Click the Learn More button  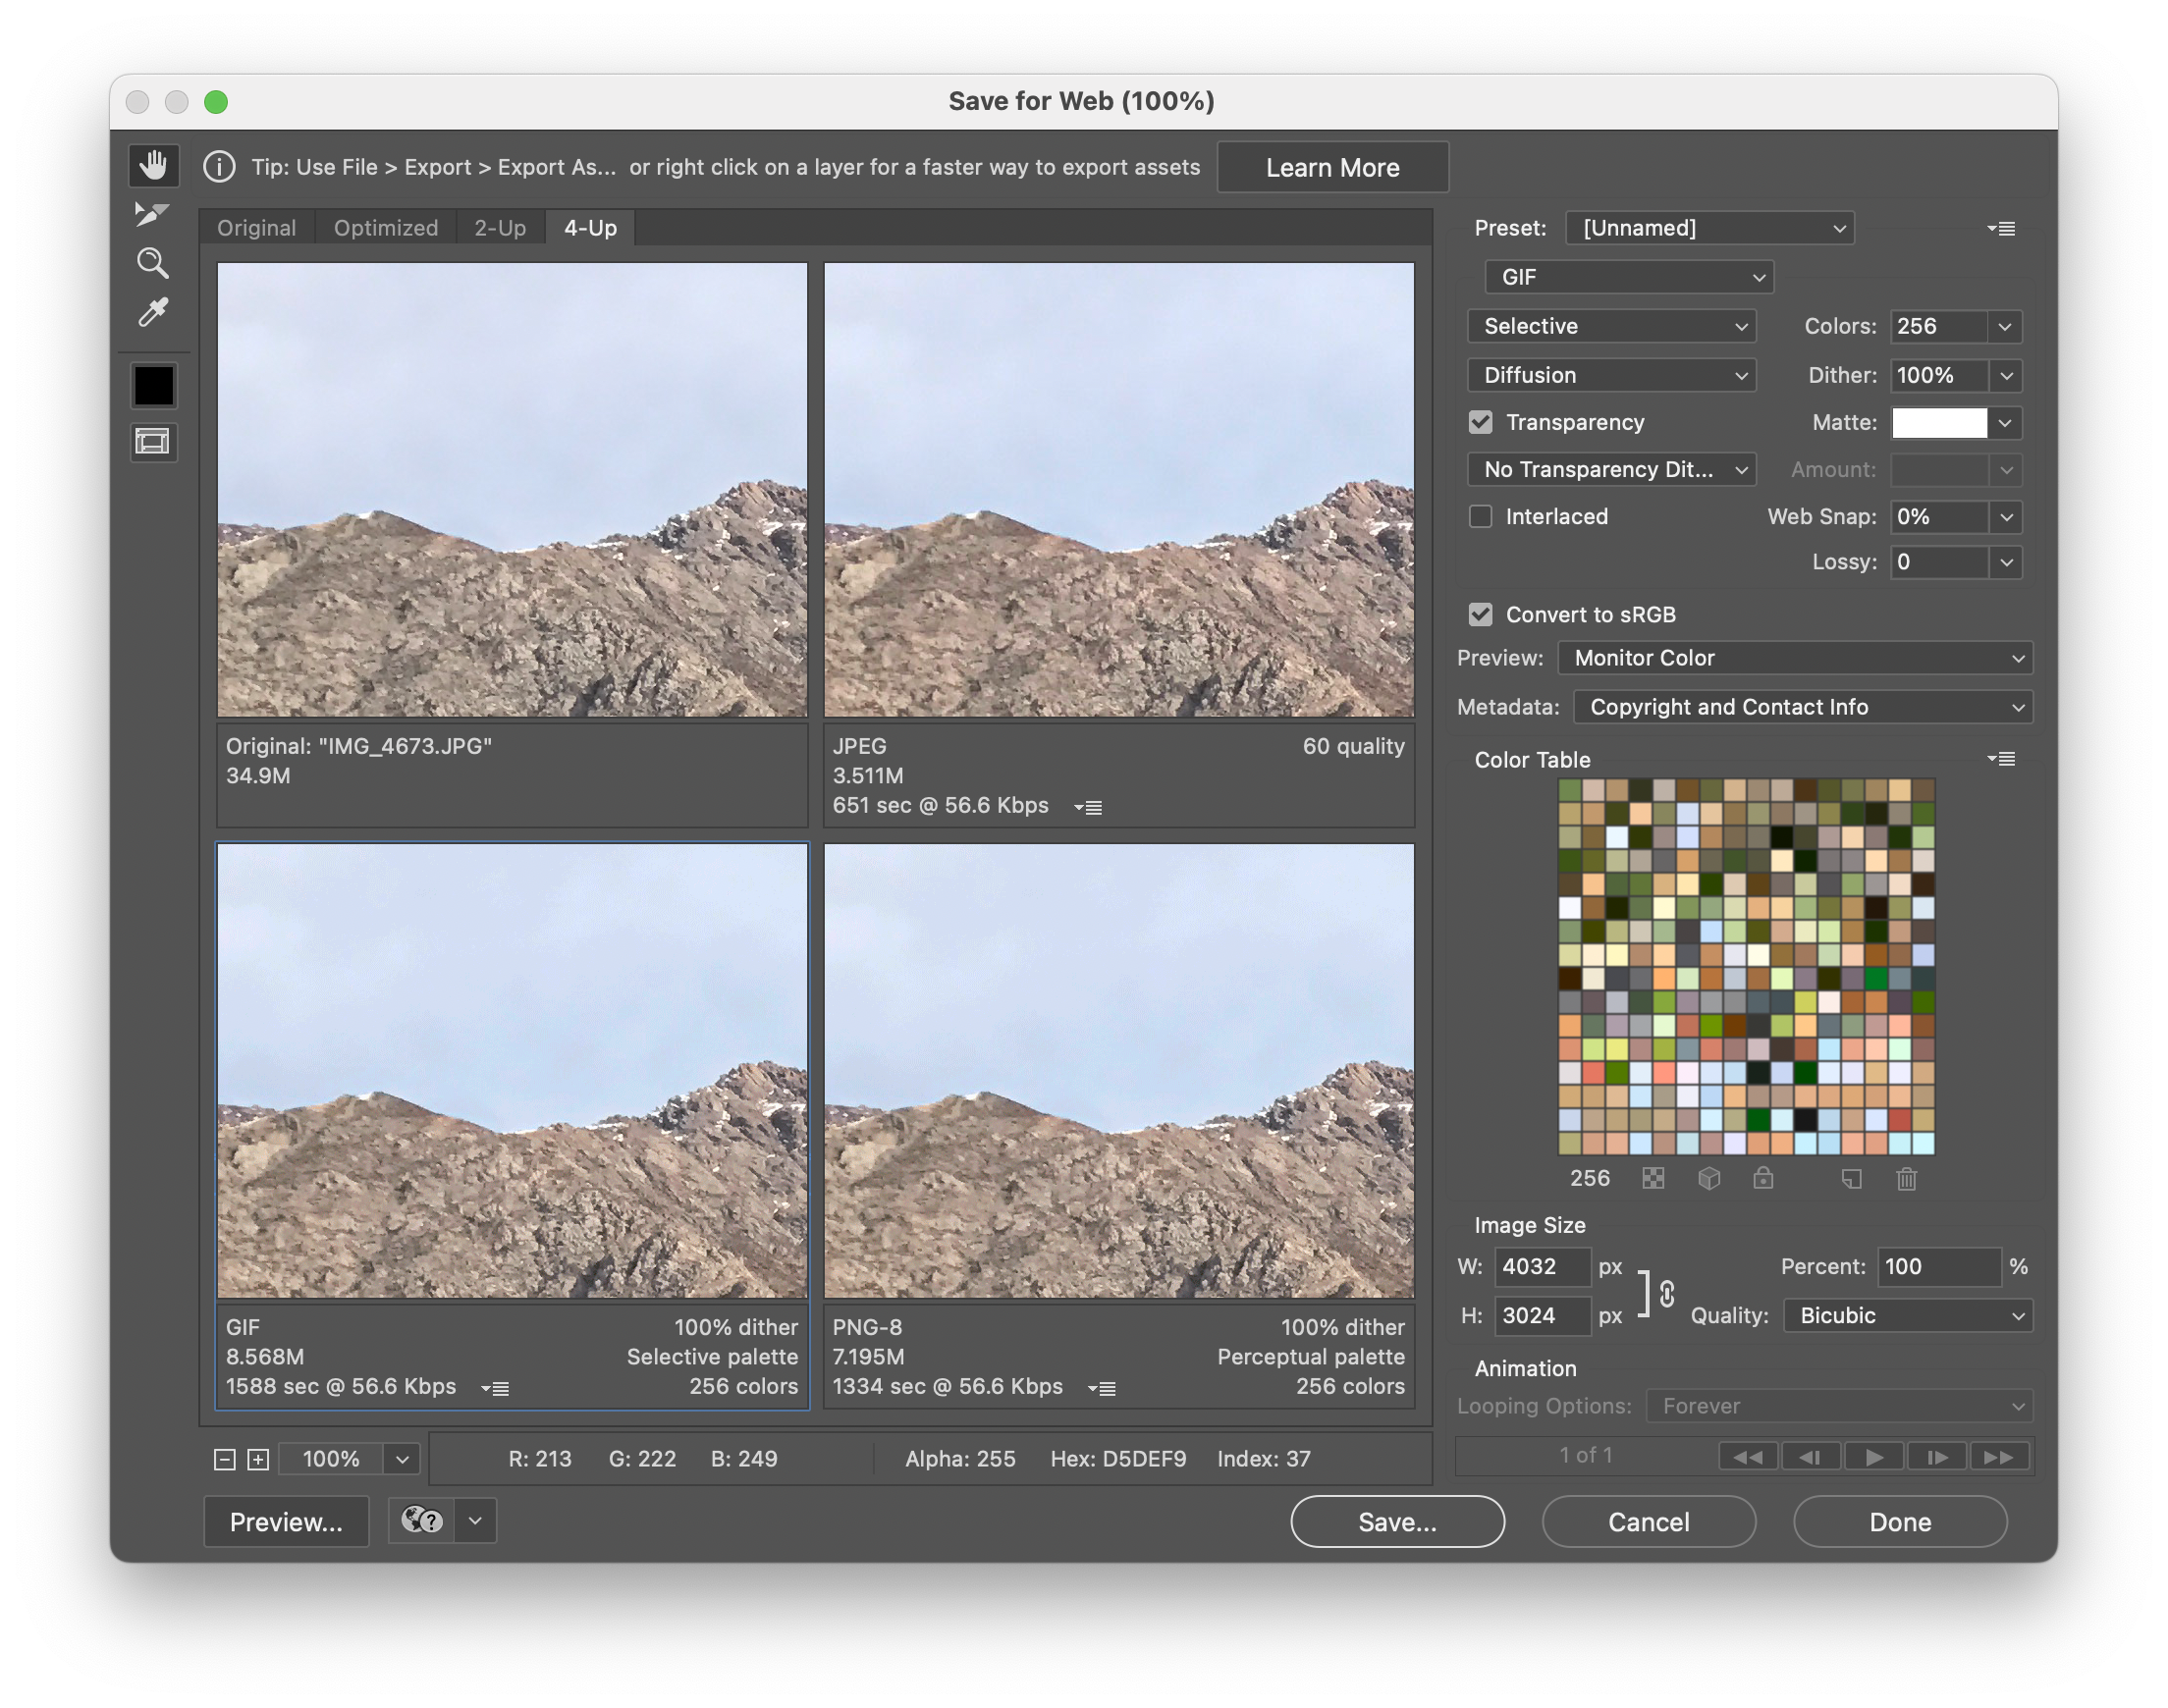pos(1333,167)
